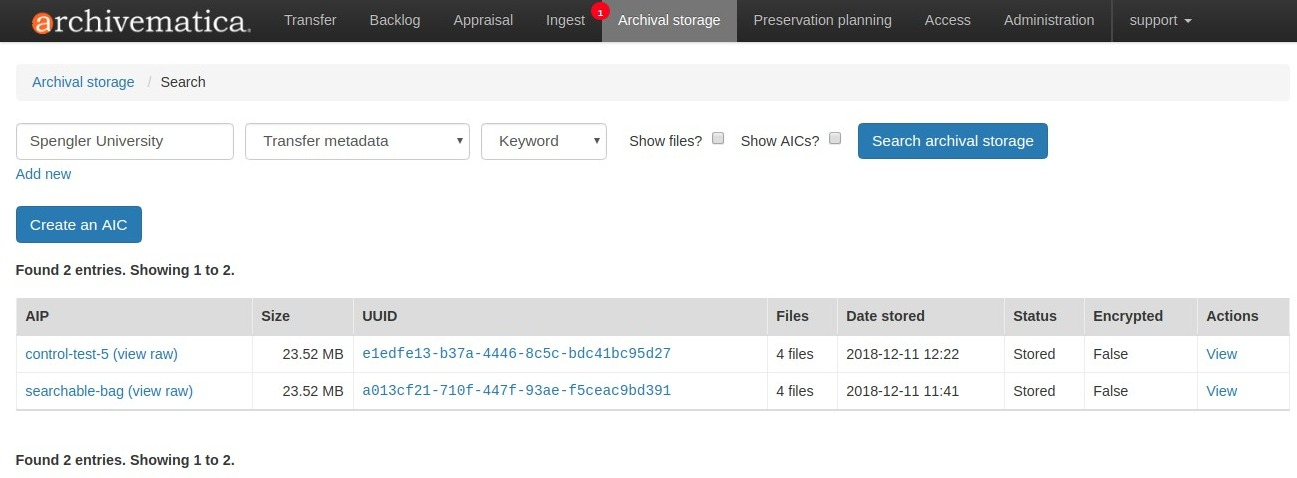Sort by the Date stored column header
1297x478 pixels.
[x=885, y=316]
